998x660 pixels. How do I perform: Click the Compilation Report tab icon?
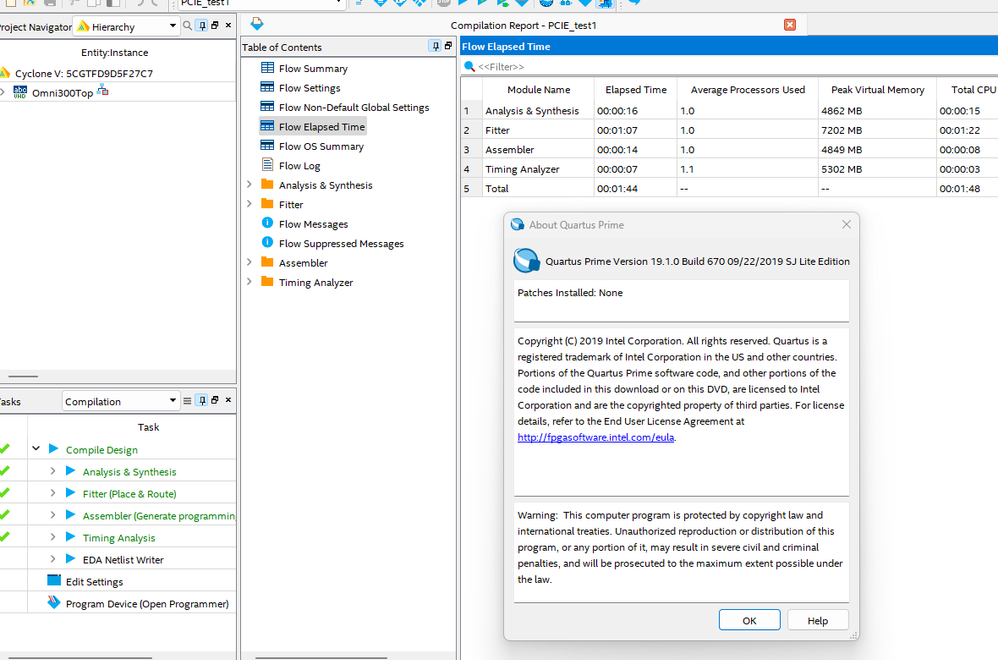[x=257, y=24]
